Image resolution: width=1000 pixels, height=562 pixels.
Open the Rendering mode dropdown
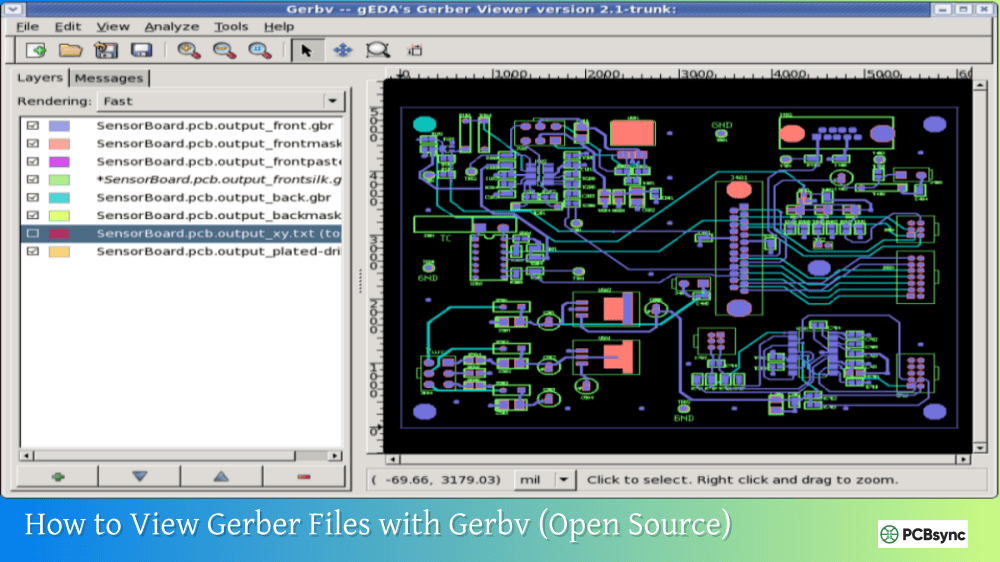pos(332,101)
